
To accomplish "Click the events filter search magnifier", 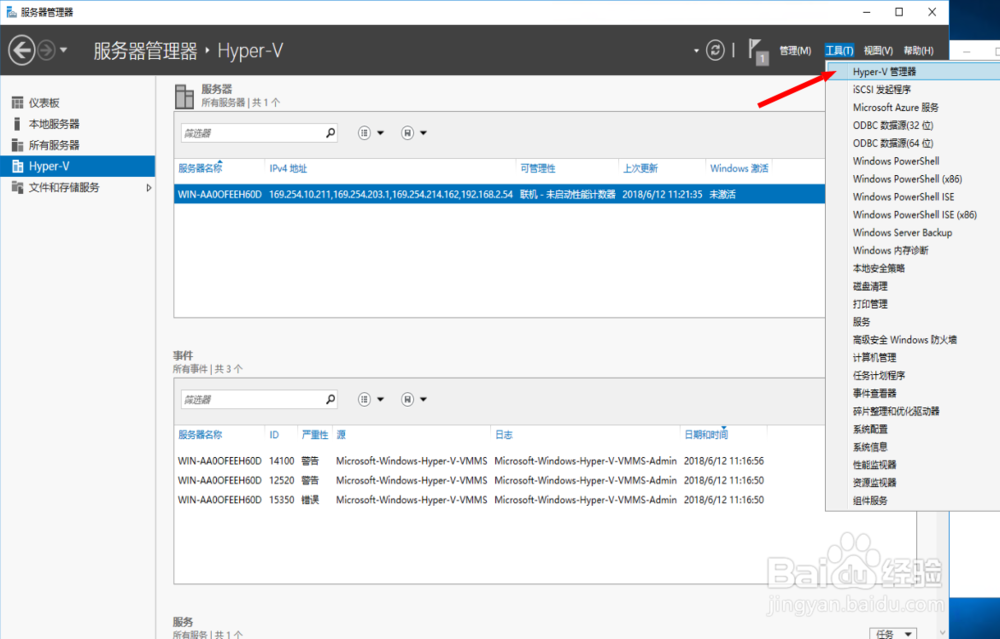I will 330,399.
